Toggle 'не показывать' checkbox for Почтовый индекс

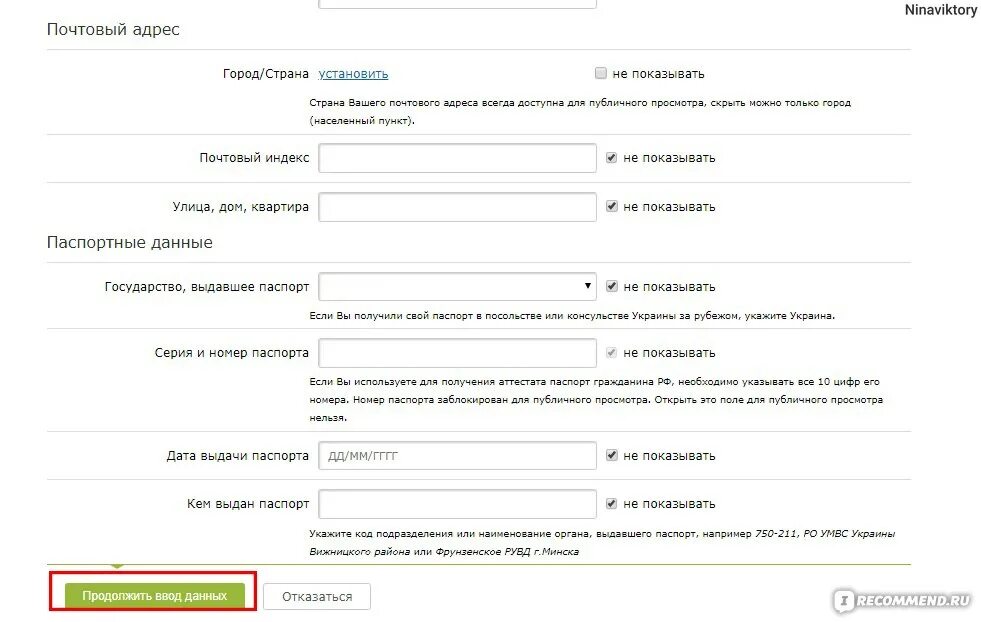pos(611,158)
